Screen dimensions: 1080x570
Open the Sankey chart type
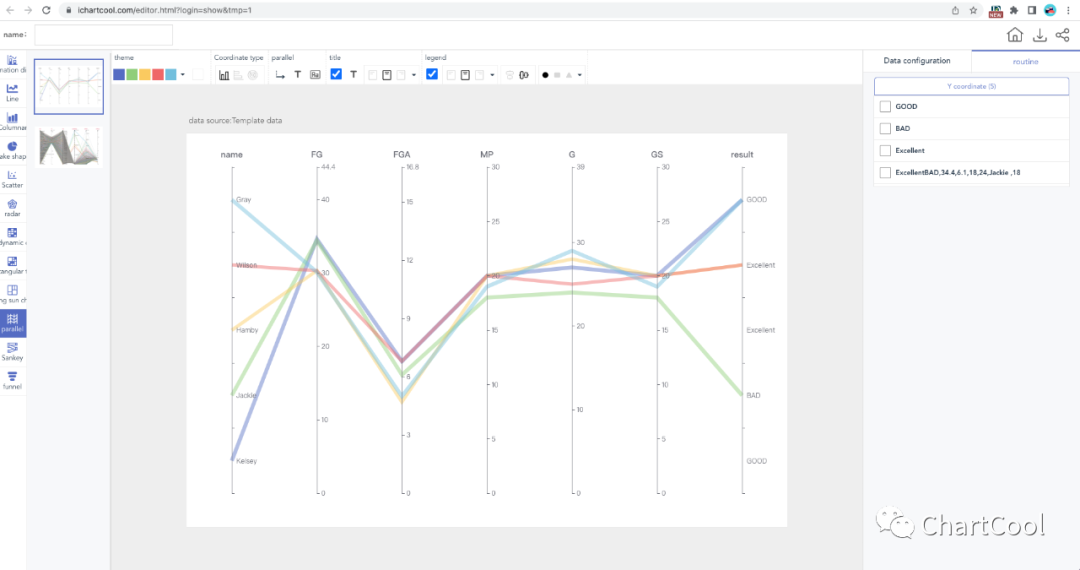(x=12, y=350)
